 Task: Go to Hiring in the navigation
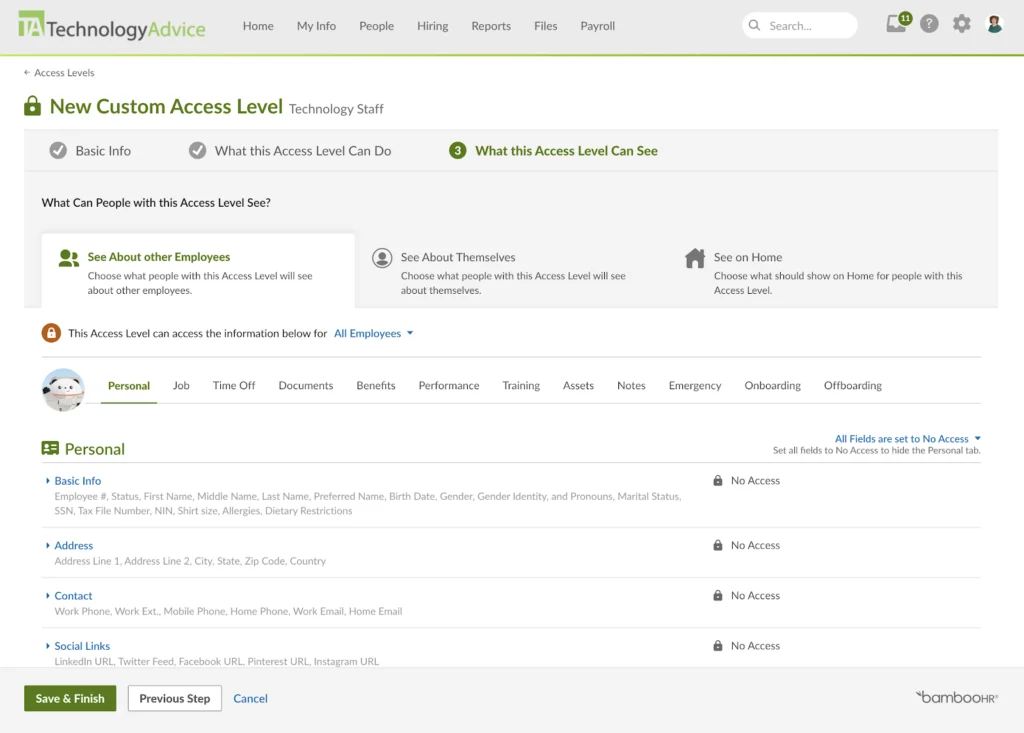432,25
